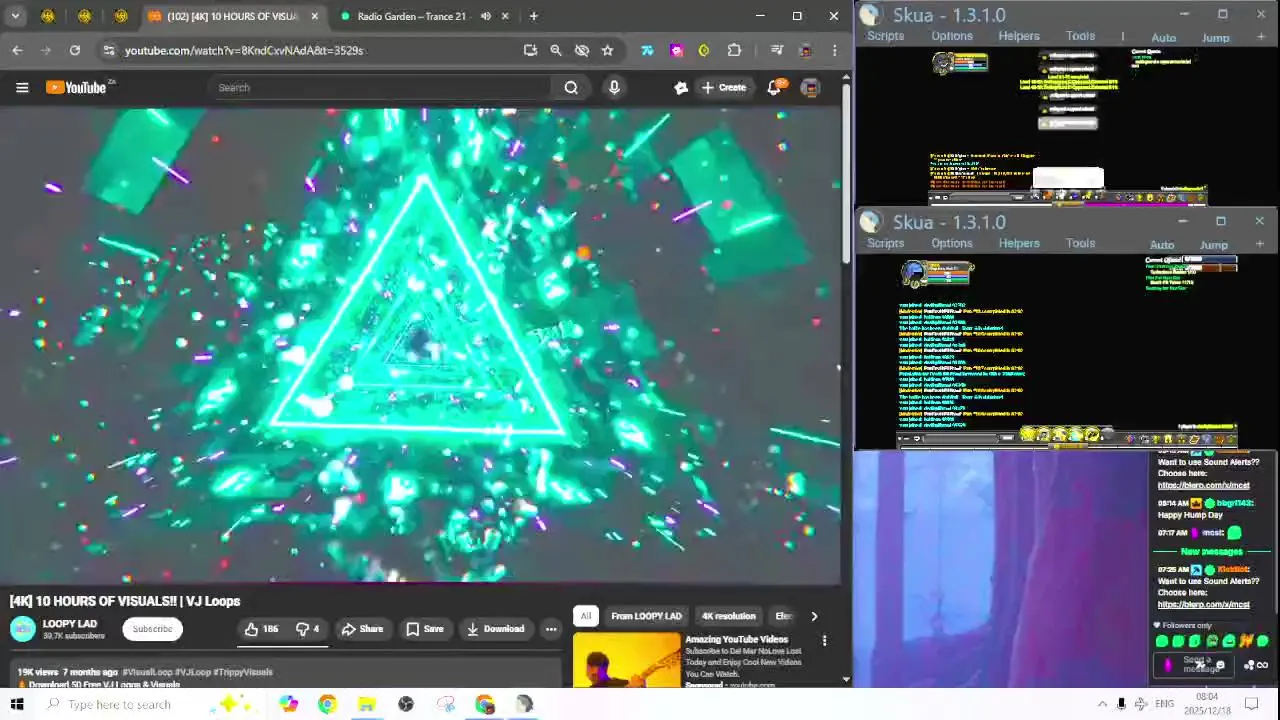1280x720 pixels.
Task: Go to the YouTube home logo
Action: tap(78, 88)
